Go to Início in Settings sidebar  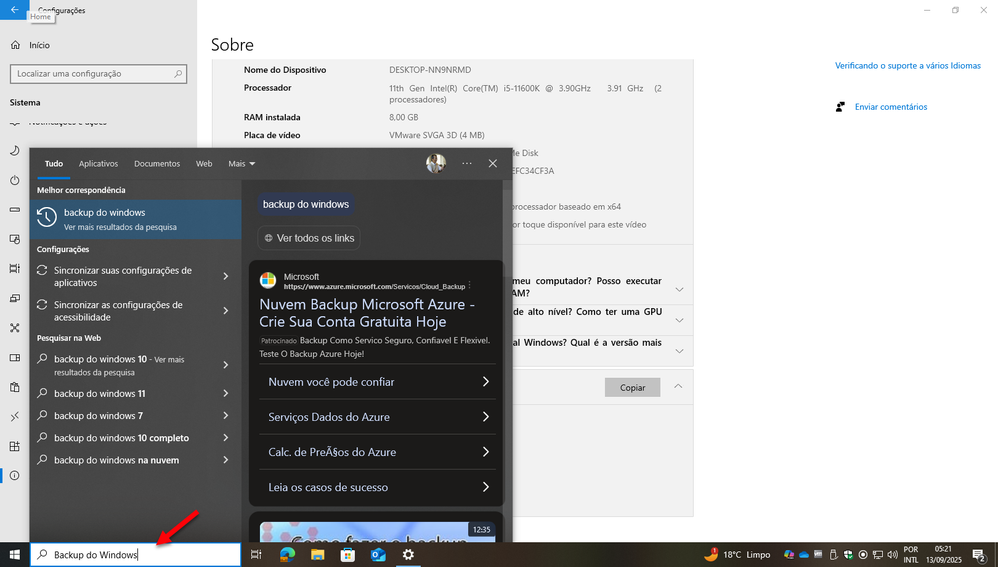[x=31, y=45]
